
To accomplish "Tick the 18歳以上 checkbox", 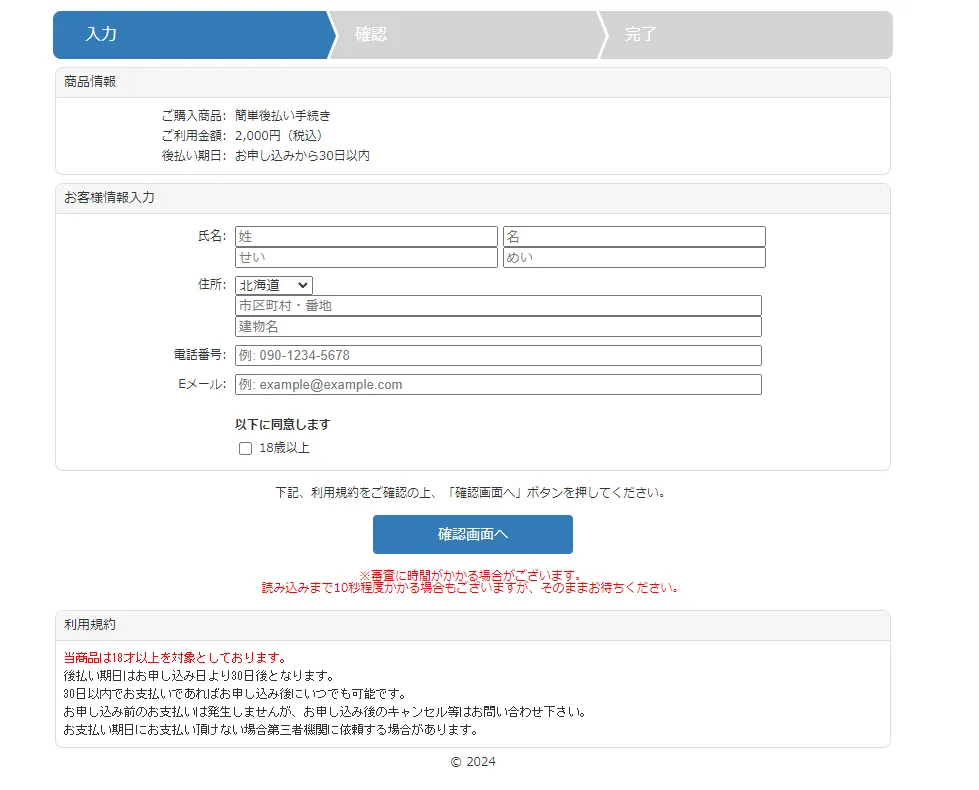I will point(245,449).
